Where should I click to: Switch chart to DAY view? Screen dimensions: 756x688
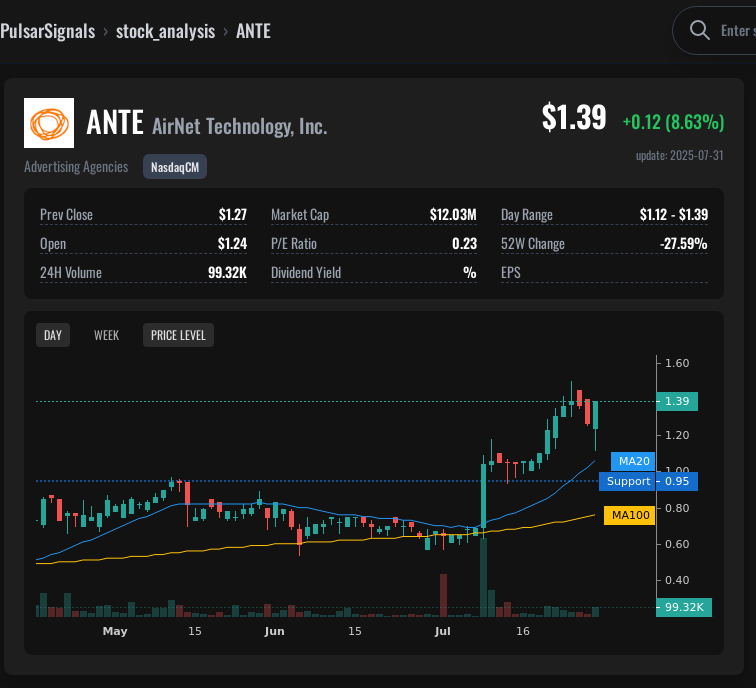point(53,335)
